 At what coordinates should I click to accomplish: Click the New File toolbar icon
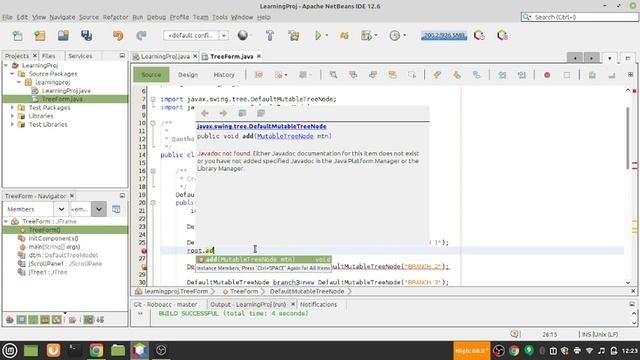point(17,36)
